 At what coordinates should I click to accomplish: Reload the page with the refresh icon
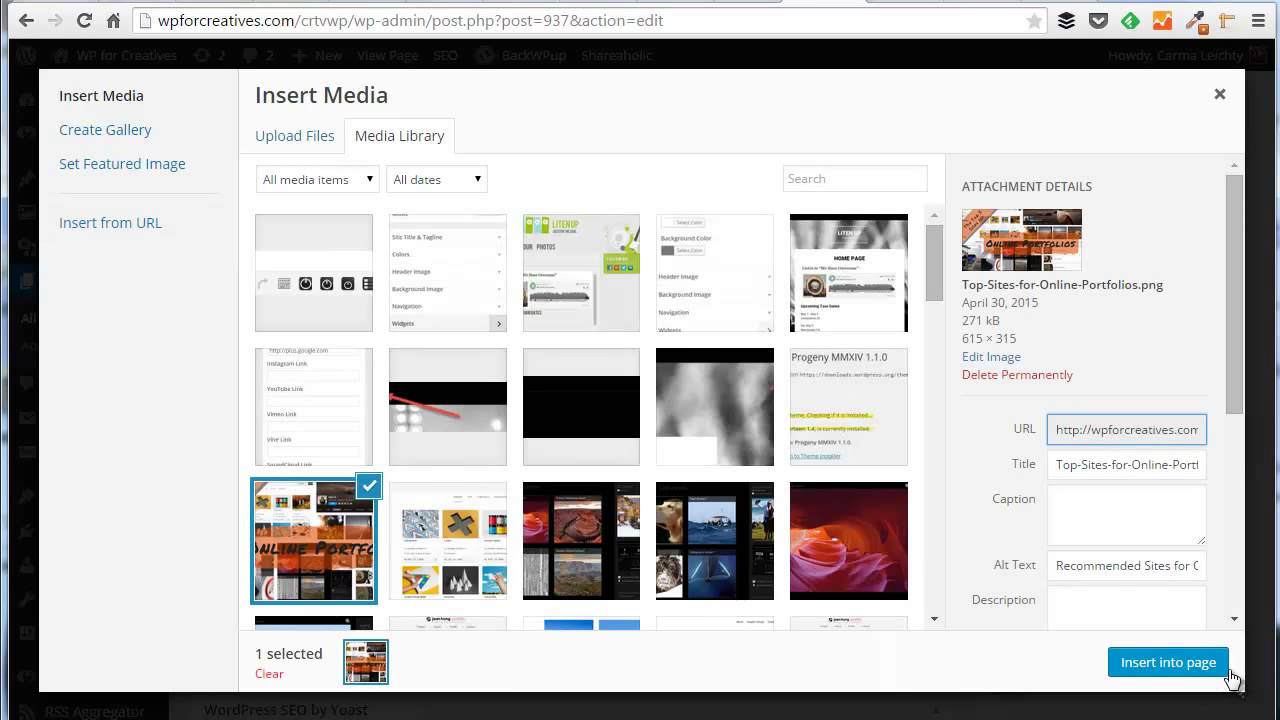[x=84, y=20]
